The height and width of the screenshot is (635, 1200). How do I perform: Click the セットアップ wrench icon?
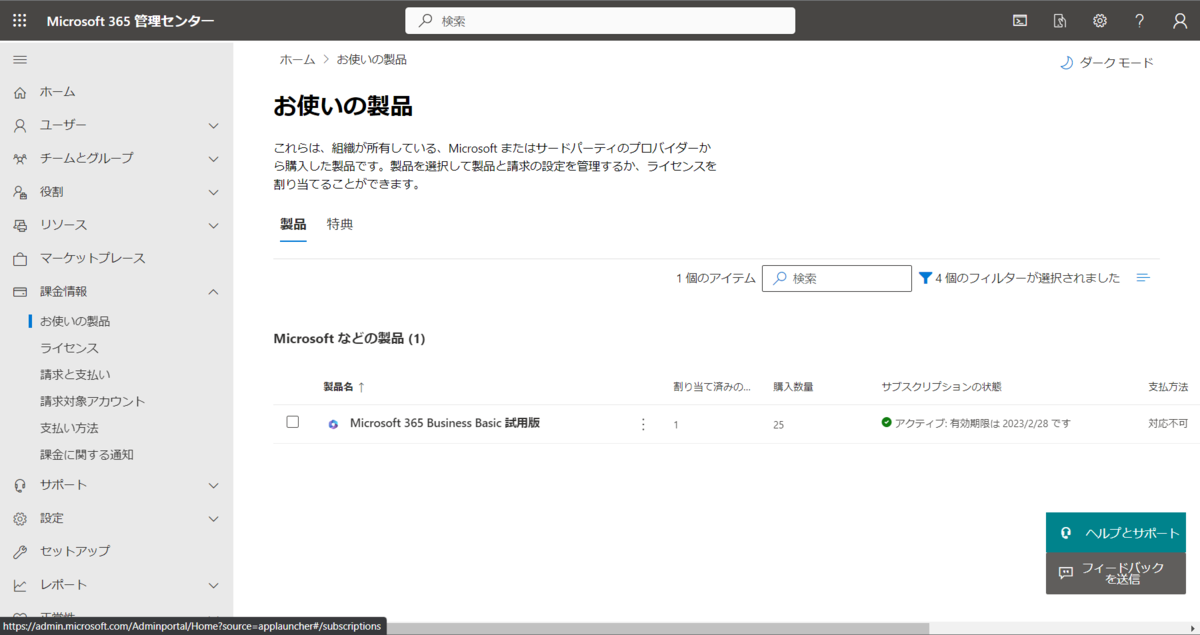pos(20,551)
